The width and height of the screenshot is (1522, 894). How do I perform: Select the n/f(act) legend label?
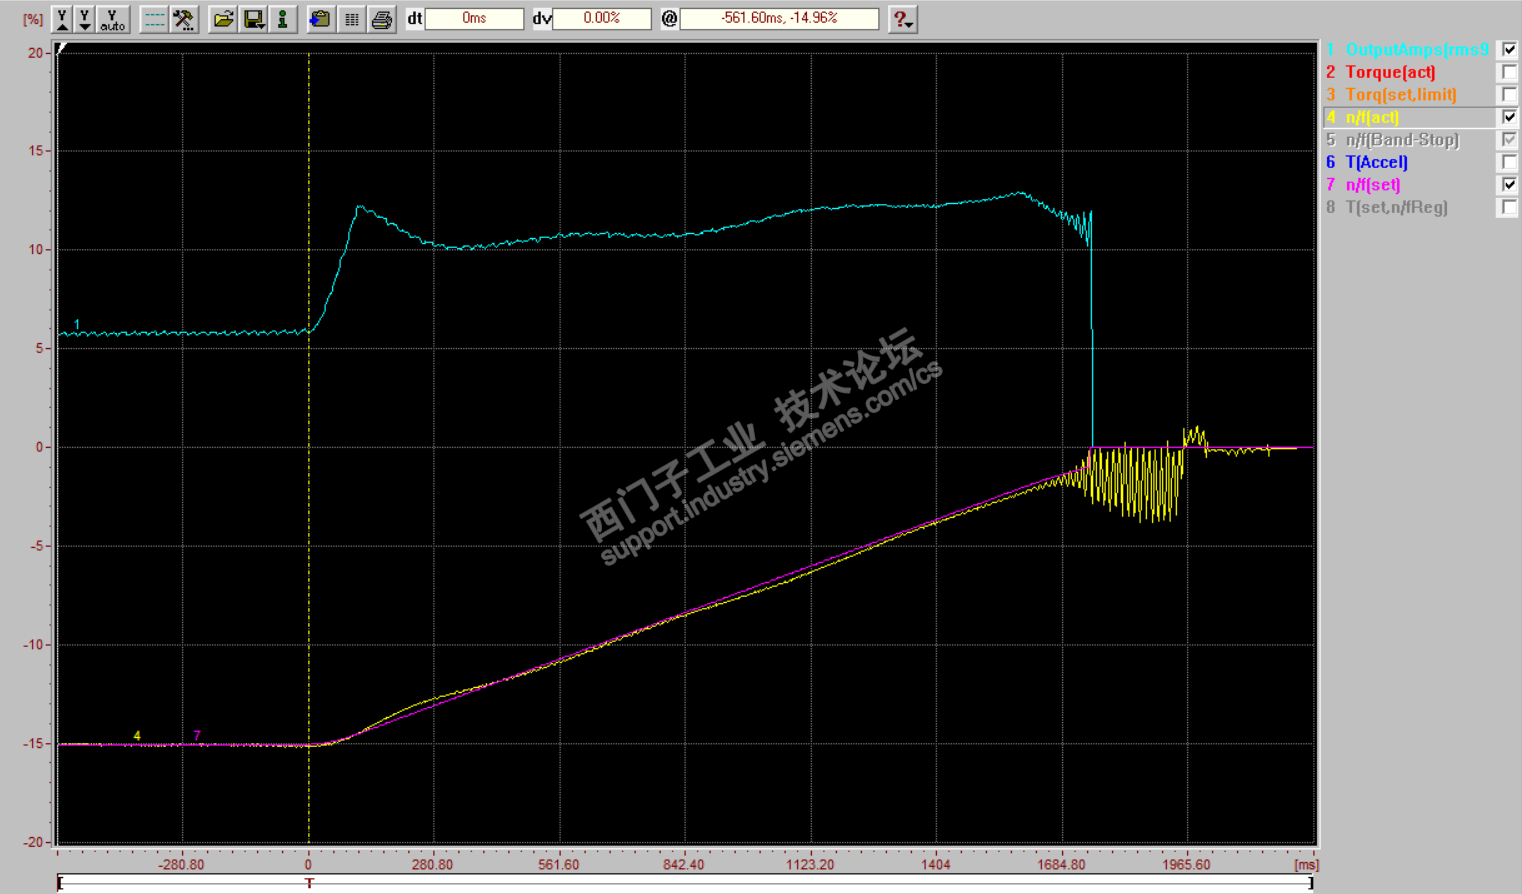1372,117
